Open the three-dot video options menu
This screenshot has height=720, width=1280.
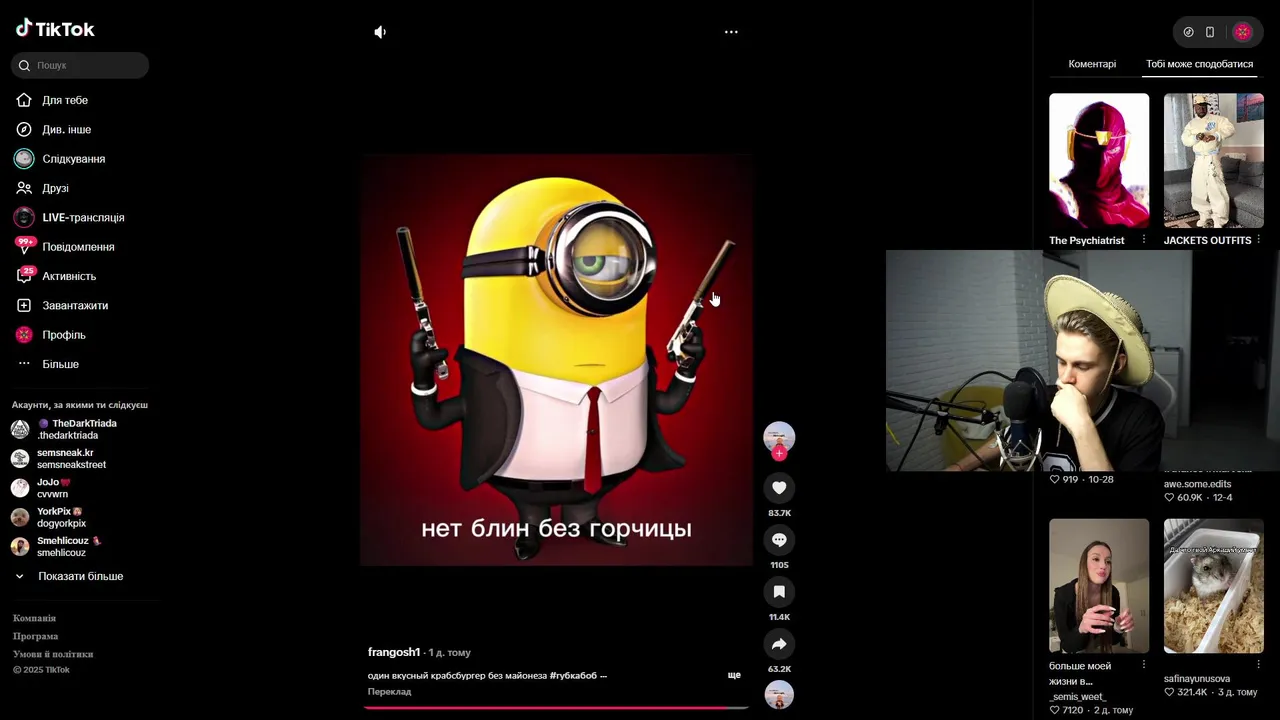(731, 32)
